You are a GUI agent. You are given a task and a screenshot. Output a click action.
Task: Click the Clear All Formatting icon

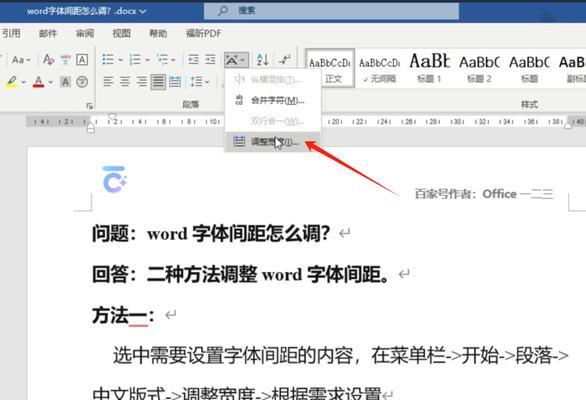click(48, 60)
